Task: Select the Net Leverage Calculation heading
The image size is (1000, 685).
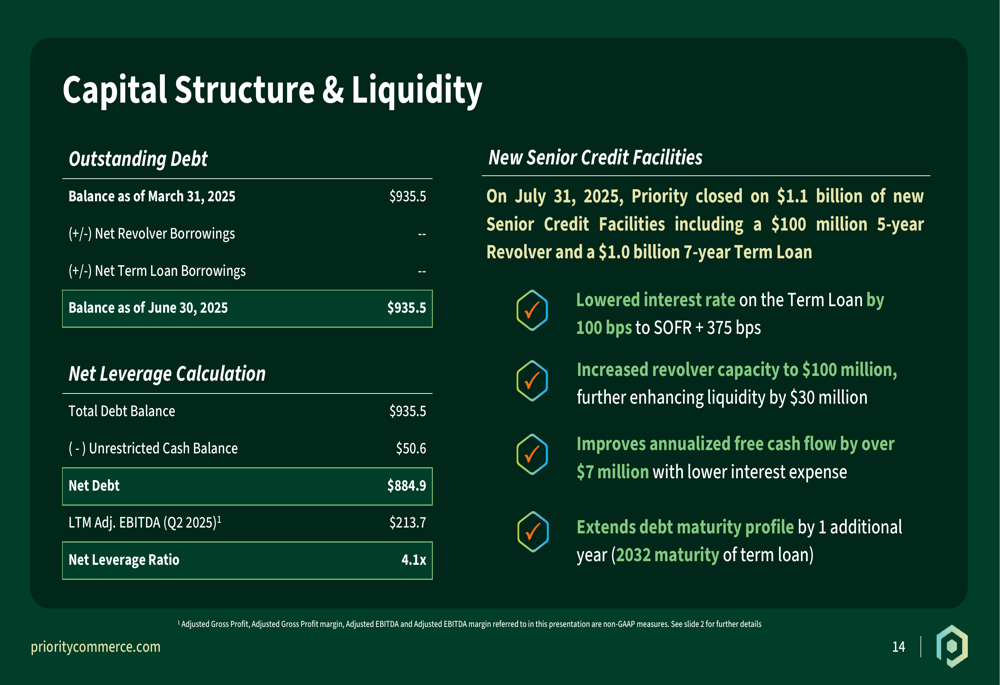Action: pyautogui.click(x=167, y=374)
